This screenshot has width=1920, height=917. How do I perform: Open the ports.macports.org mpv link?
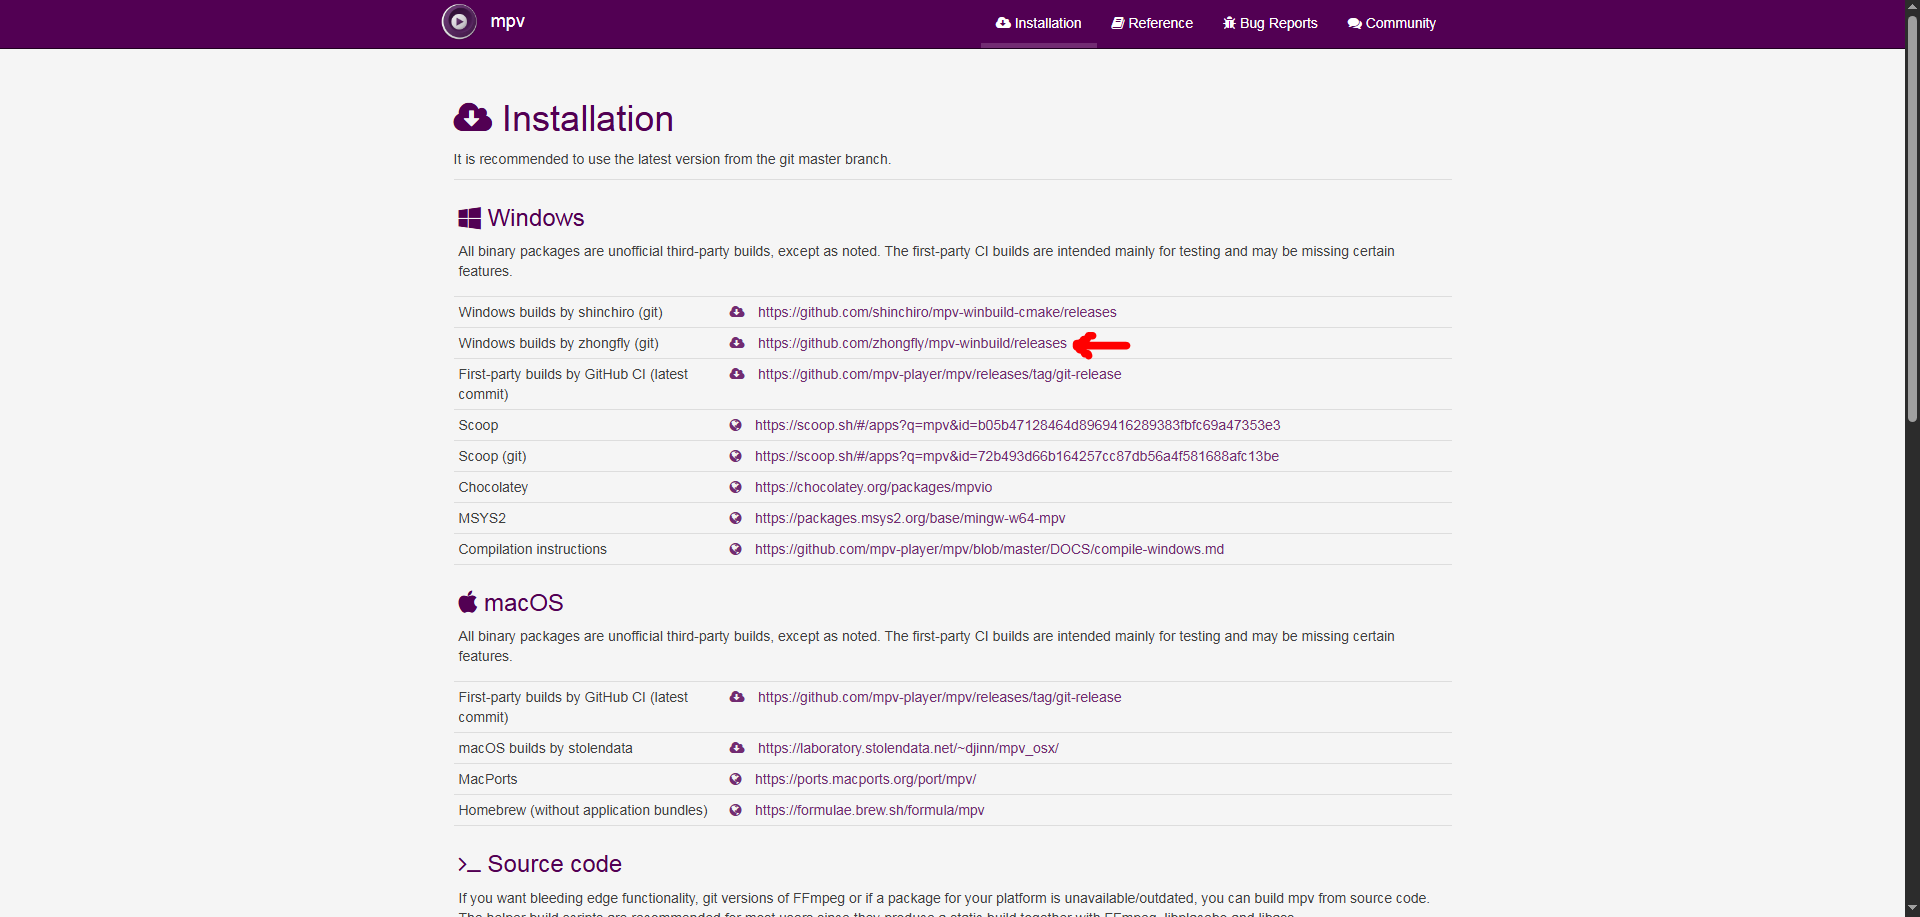865,779
